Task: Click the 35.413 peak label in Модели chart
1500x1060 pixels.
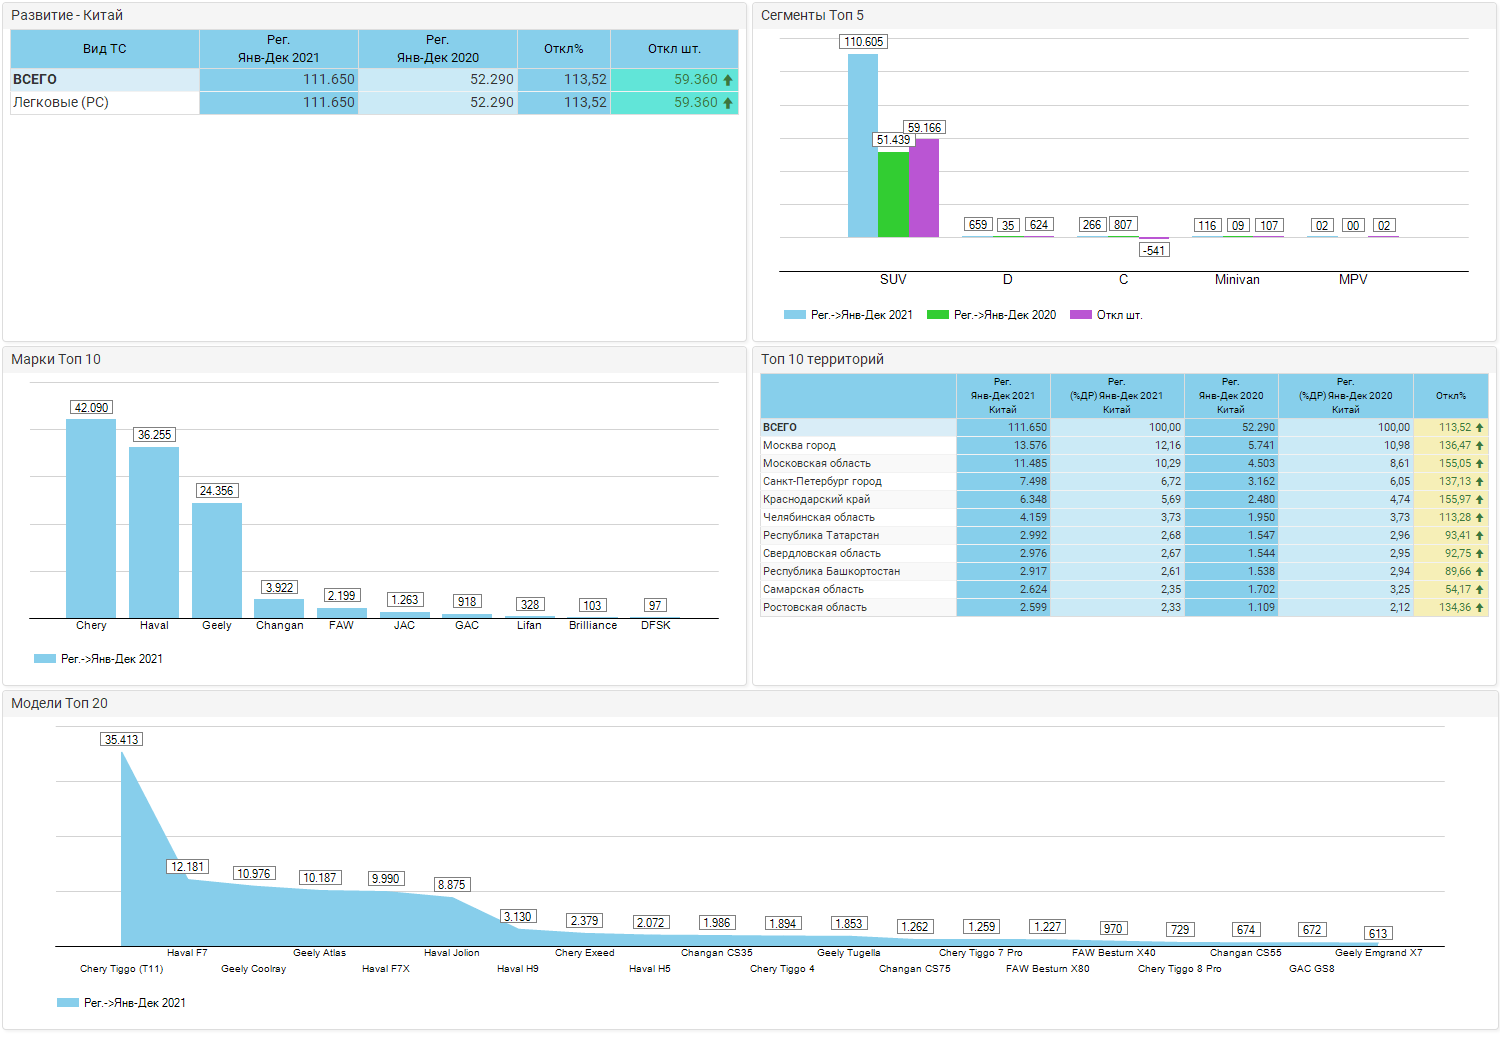Action: coord(122,740)
